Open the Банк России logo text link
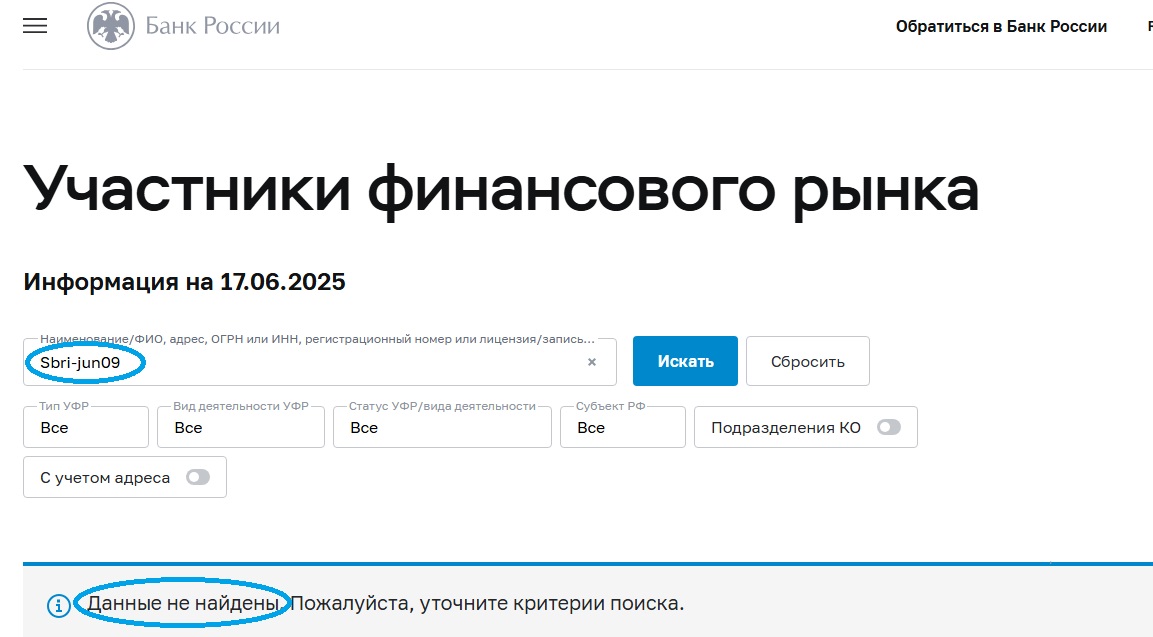The height and width of the screenshot is (637, 1153). point(213,26)
